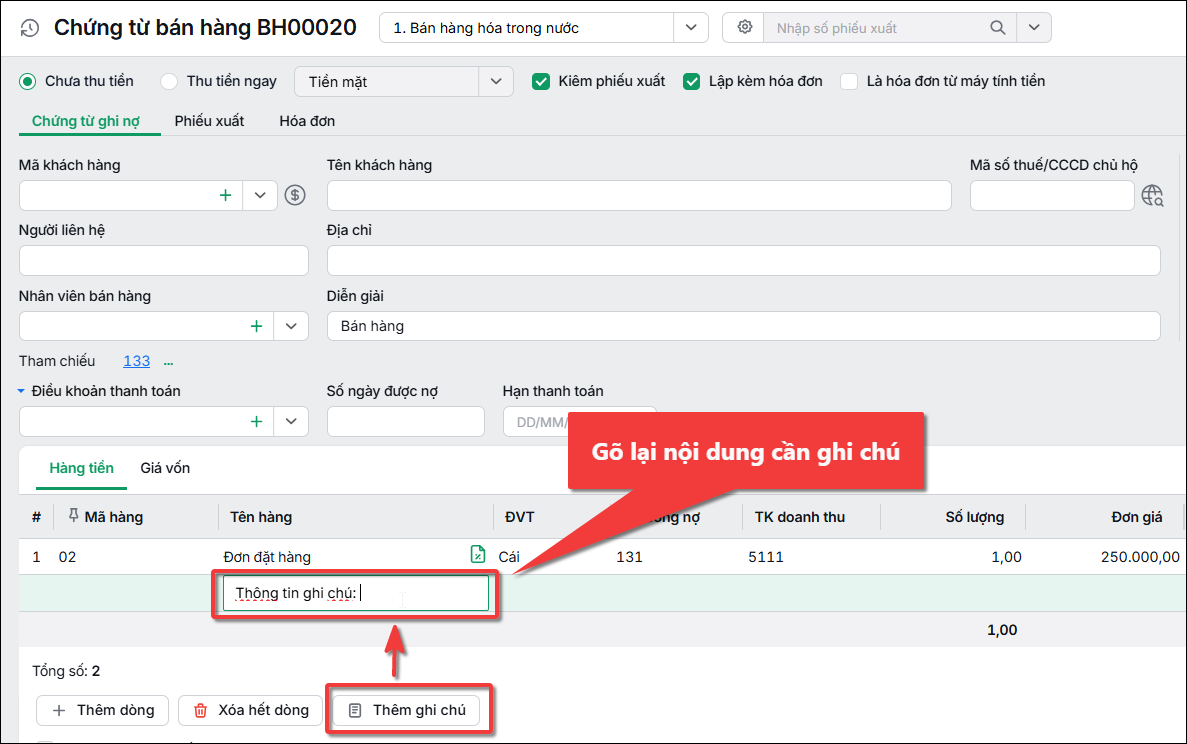Toggle the Lập kèm hóa đơn checkbox
This screenshot has height=744, width=1187.
pyautogui.click(x=691, y=81)
